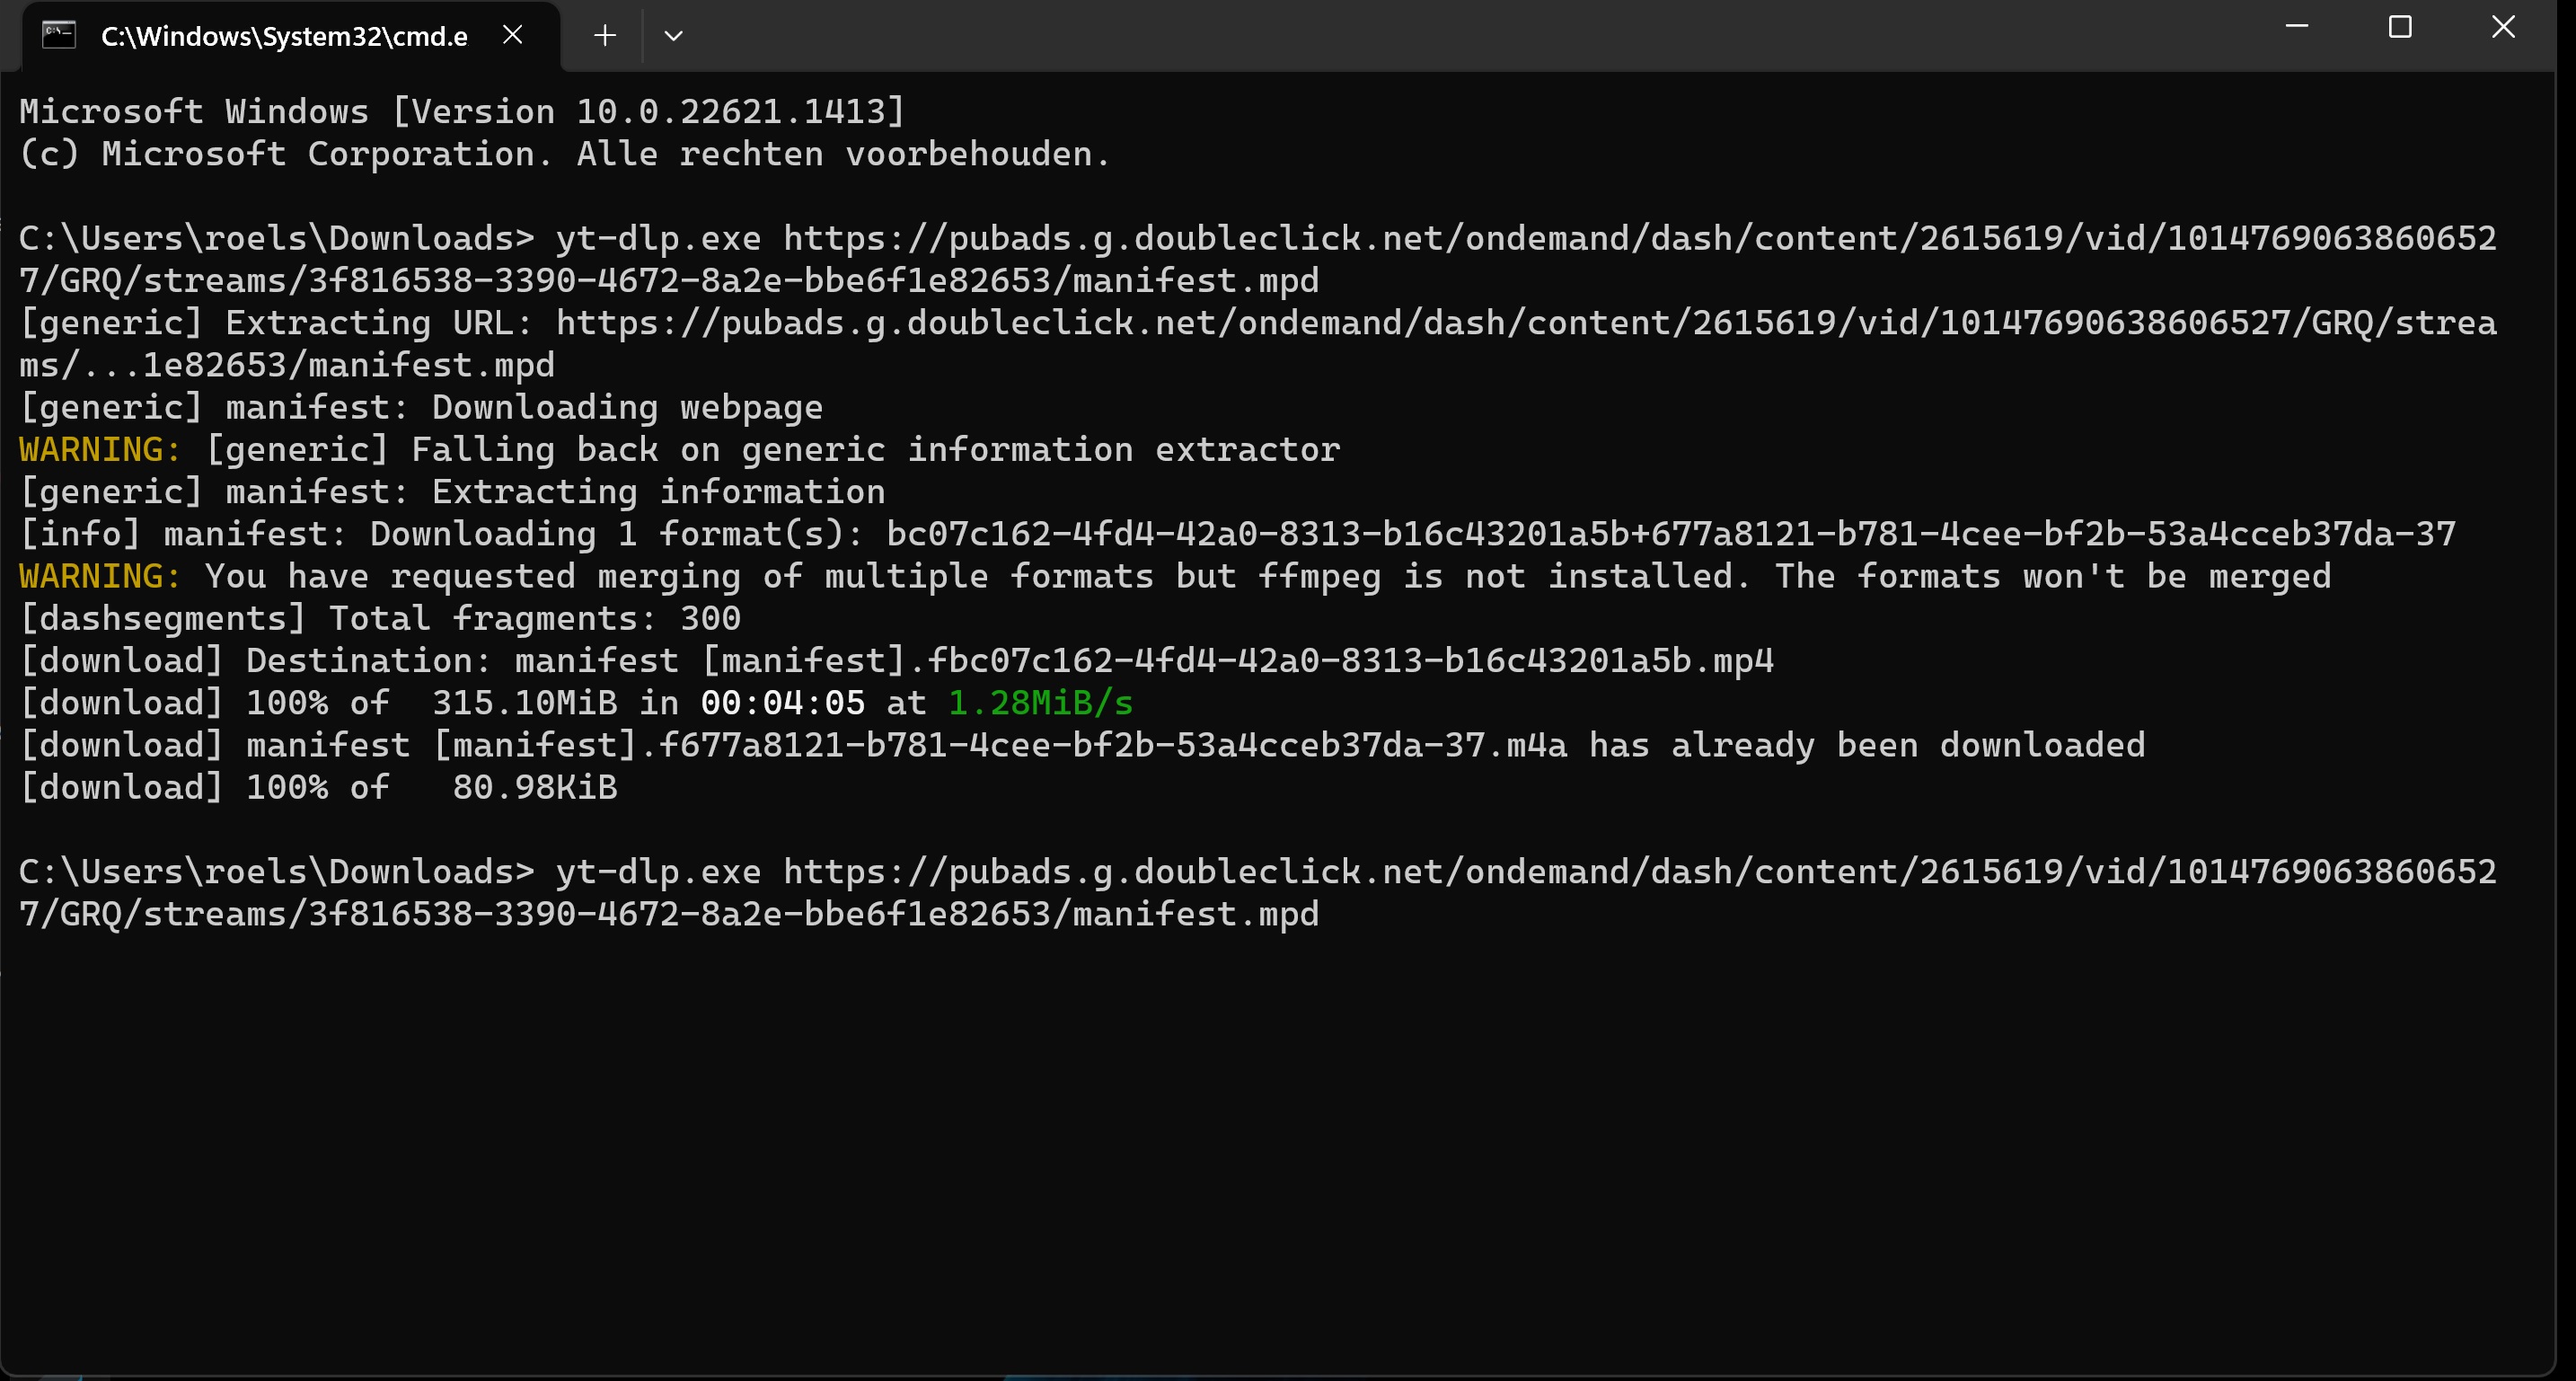
Task: Select the C:\Windows\System32\cmd.exe tab
Action: coord(283,36)
